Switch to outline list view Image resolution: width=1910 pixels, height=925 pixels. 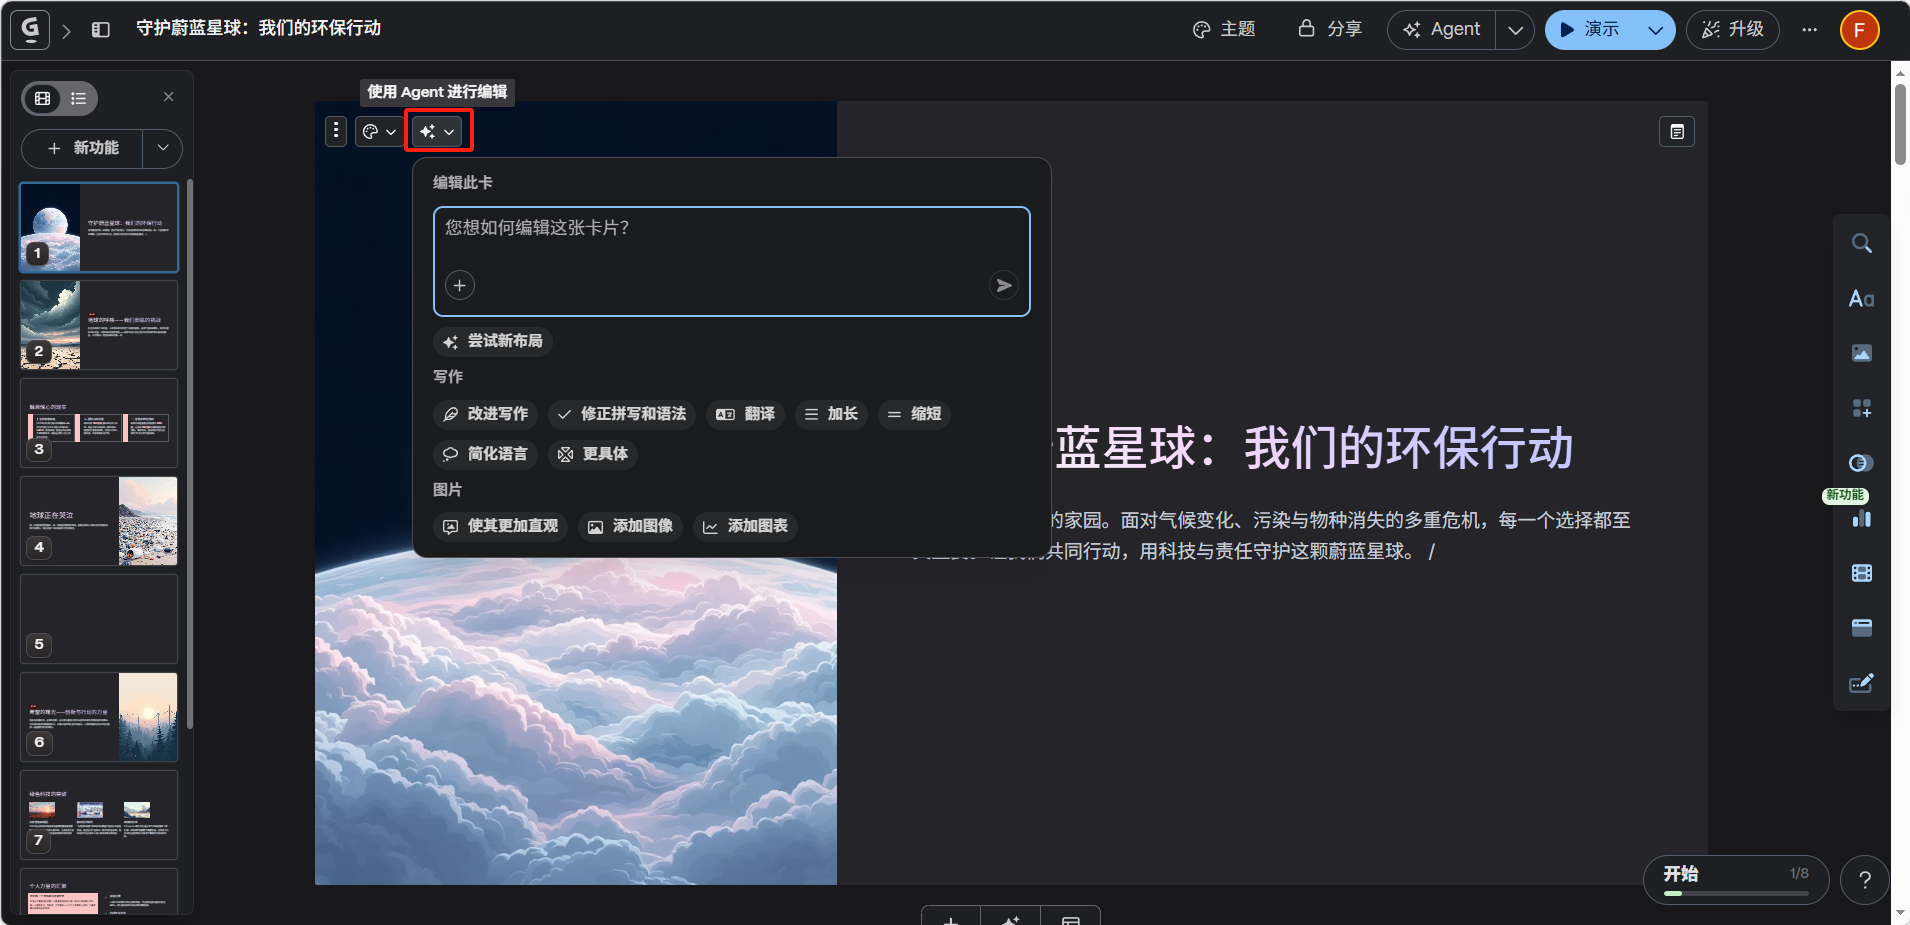pyautogui.click(x=78, y=98)
